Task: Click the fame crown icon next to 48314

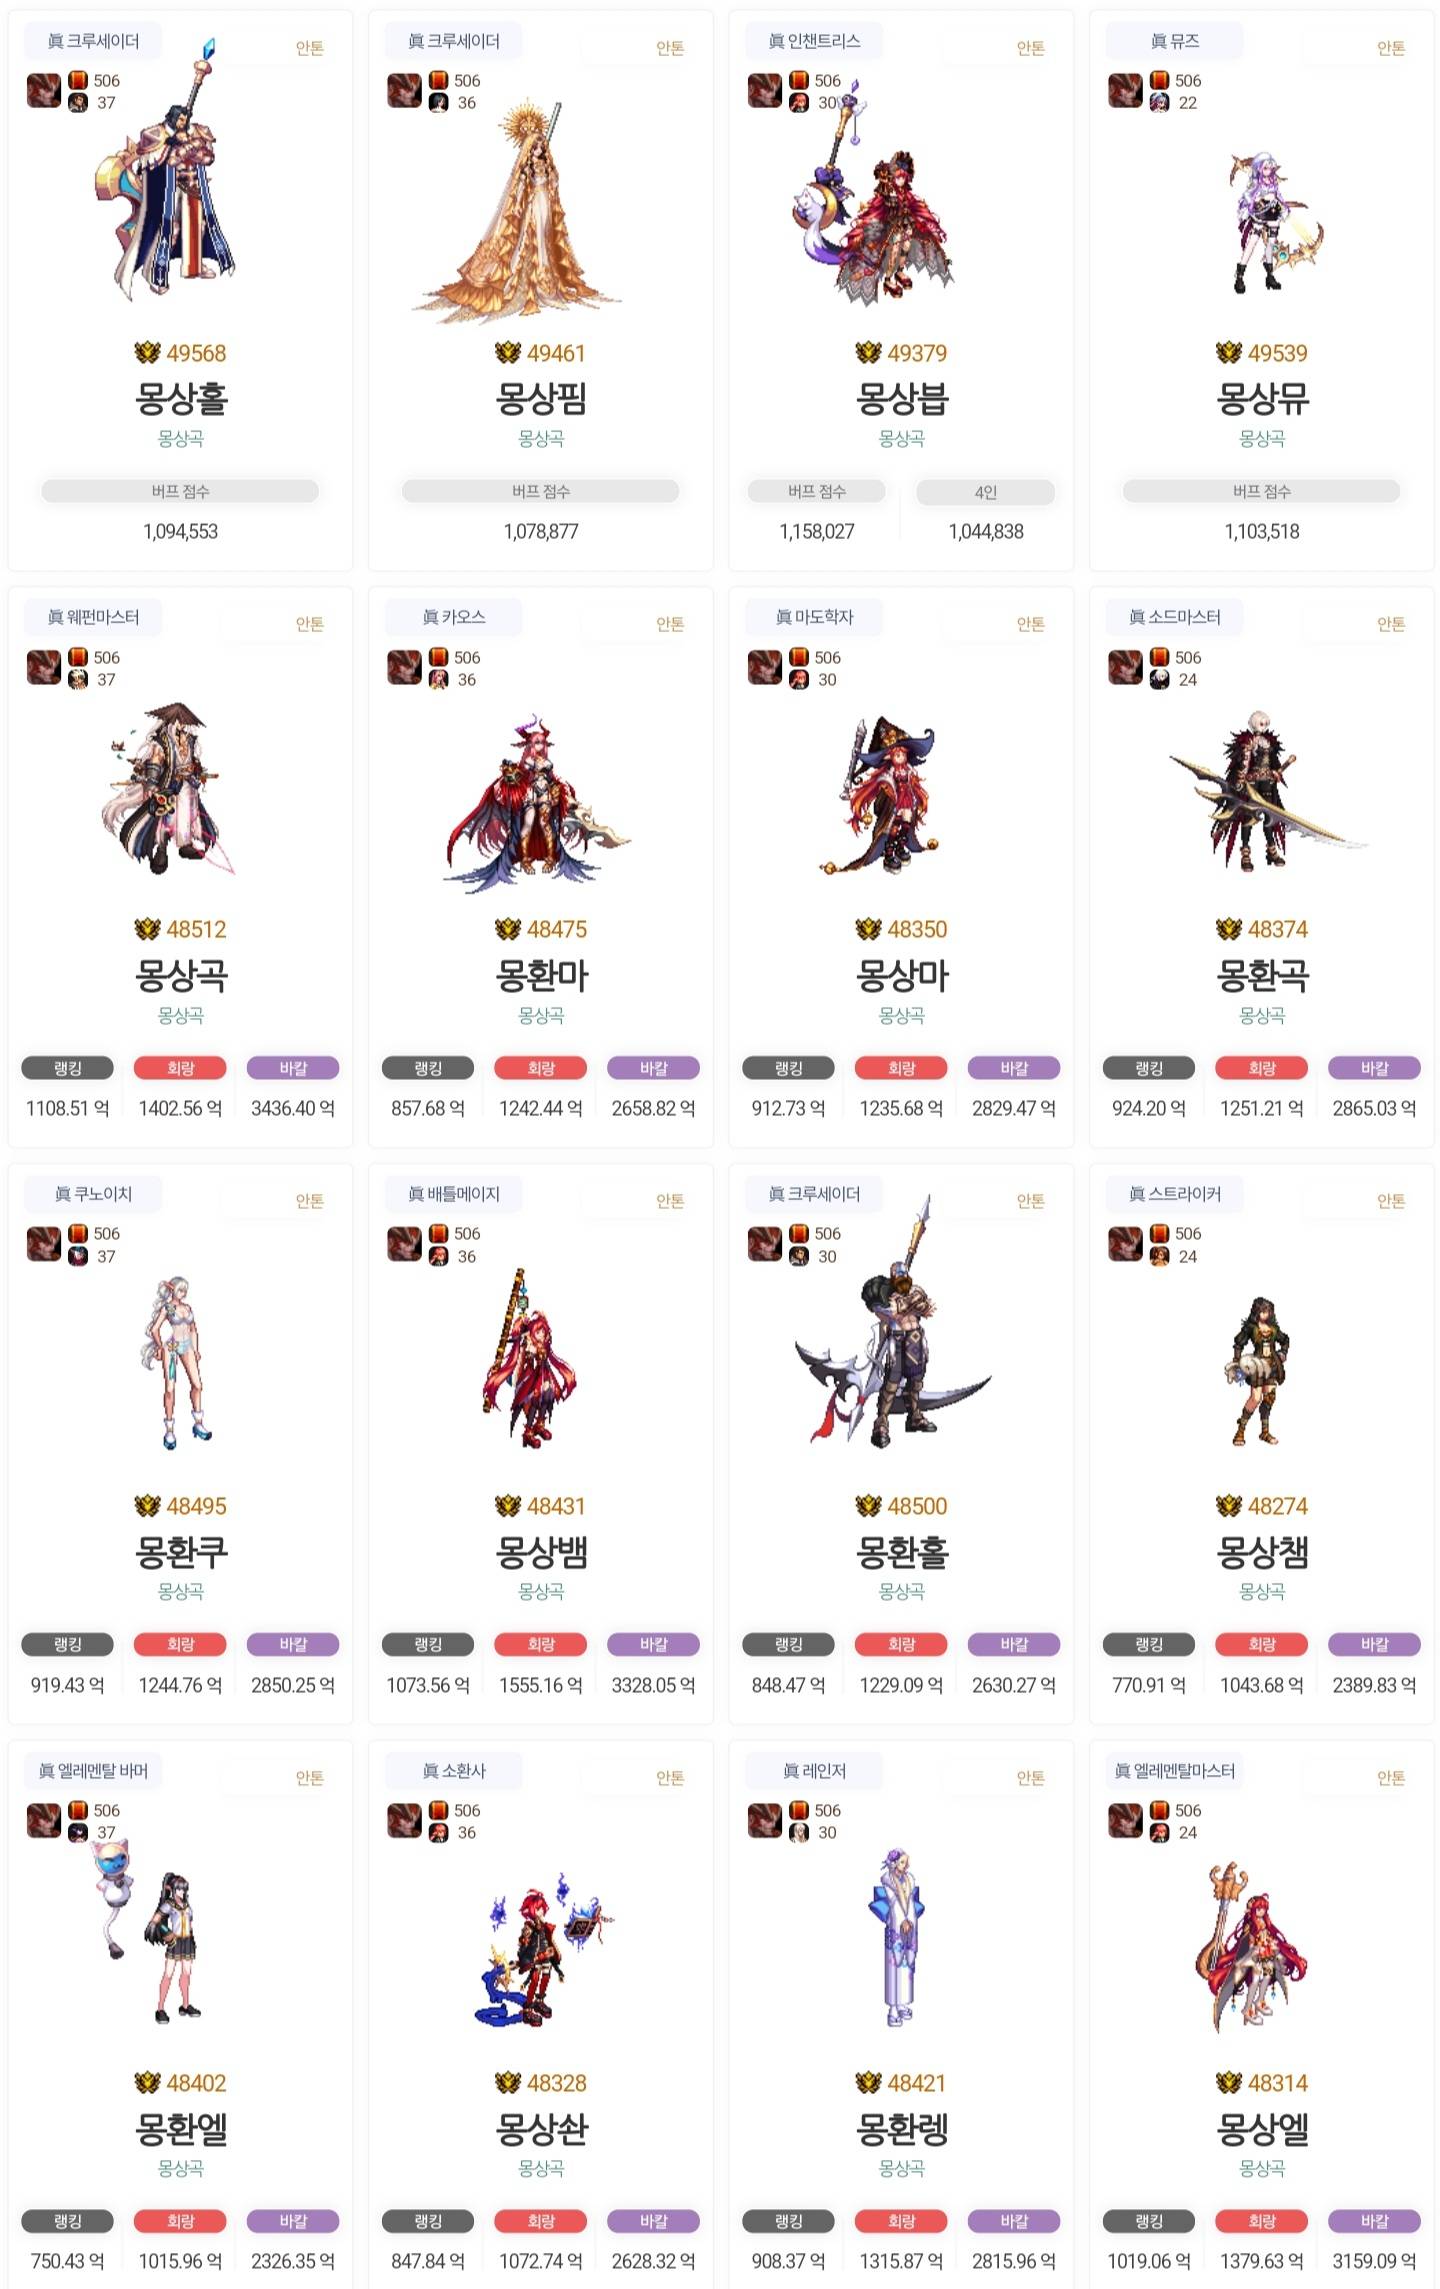Action: pyautogui.click(x=1229, y=2082)
